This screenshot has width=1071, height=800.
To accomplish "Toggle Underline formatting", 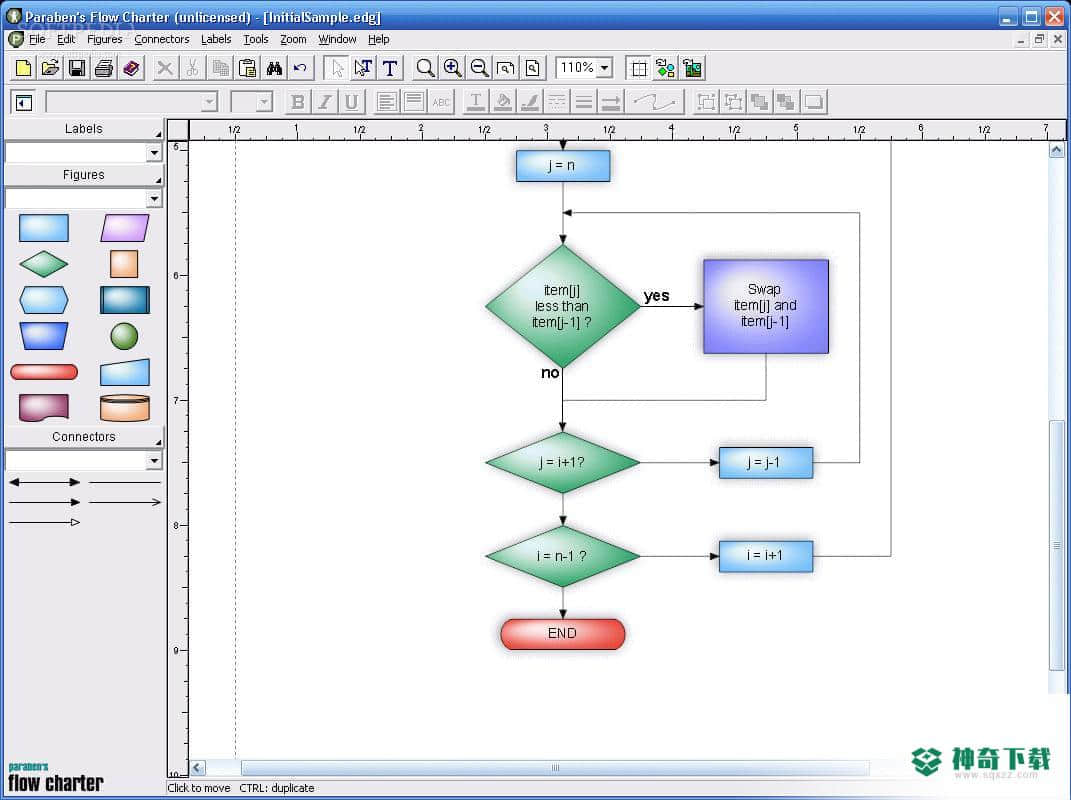I will (x=351, y=102).
